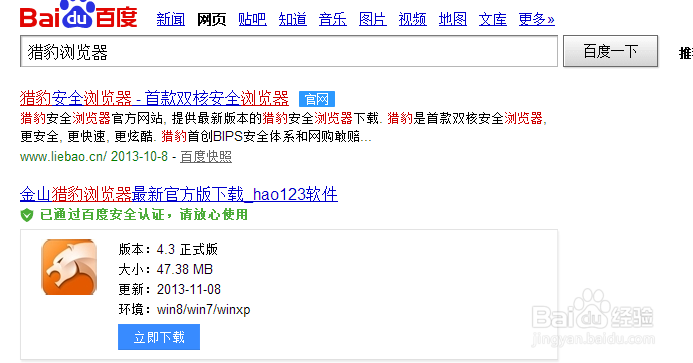Click snippet text 猎豹首创BIPS安全体系和网购敢赔
The image size is (693, 363).
pyautogui.click(x=261, y=137)
